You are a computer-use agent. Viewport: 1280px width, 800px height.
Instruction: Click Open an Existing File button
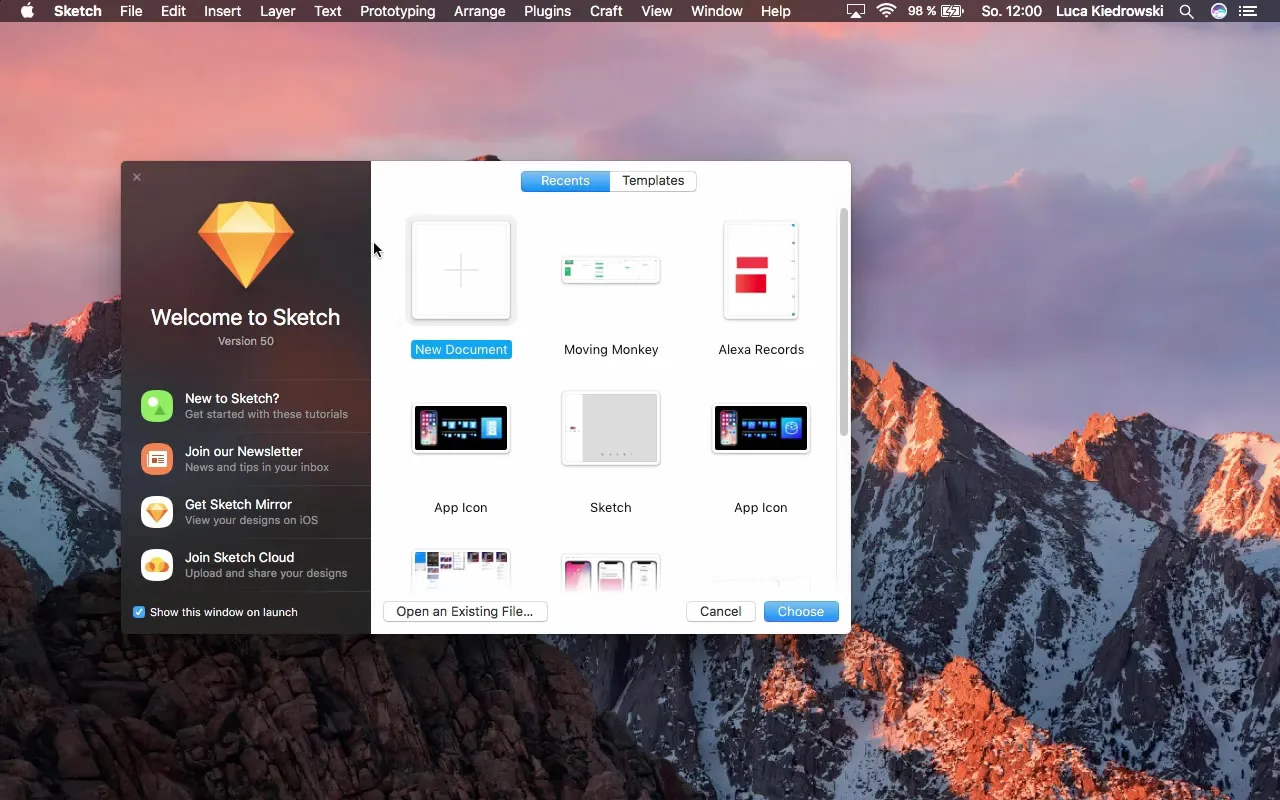[x=465, y=611]
